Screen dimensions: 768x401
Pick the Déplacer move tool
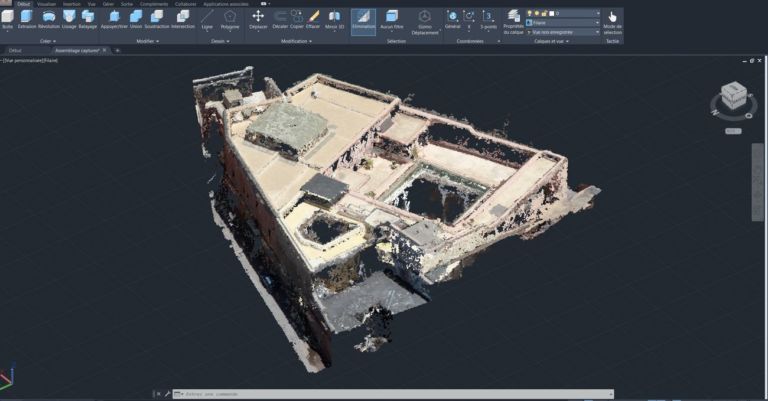(258, 18)
